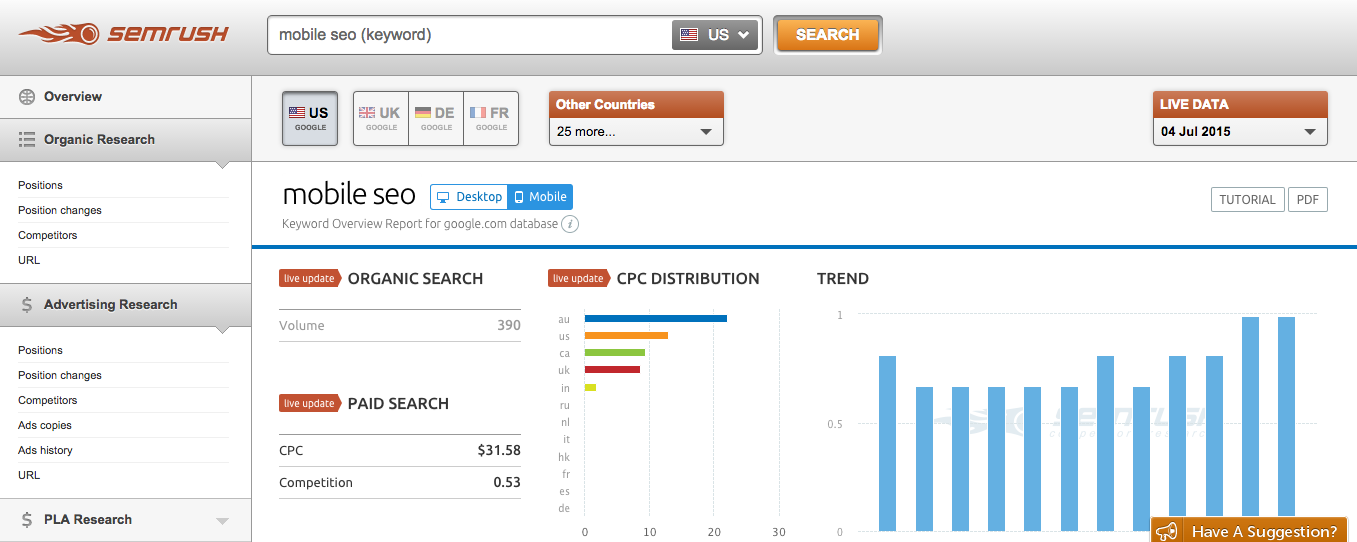Open URL under Organic Research

pyautogui.click(x=29, y=260)
